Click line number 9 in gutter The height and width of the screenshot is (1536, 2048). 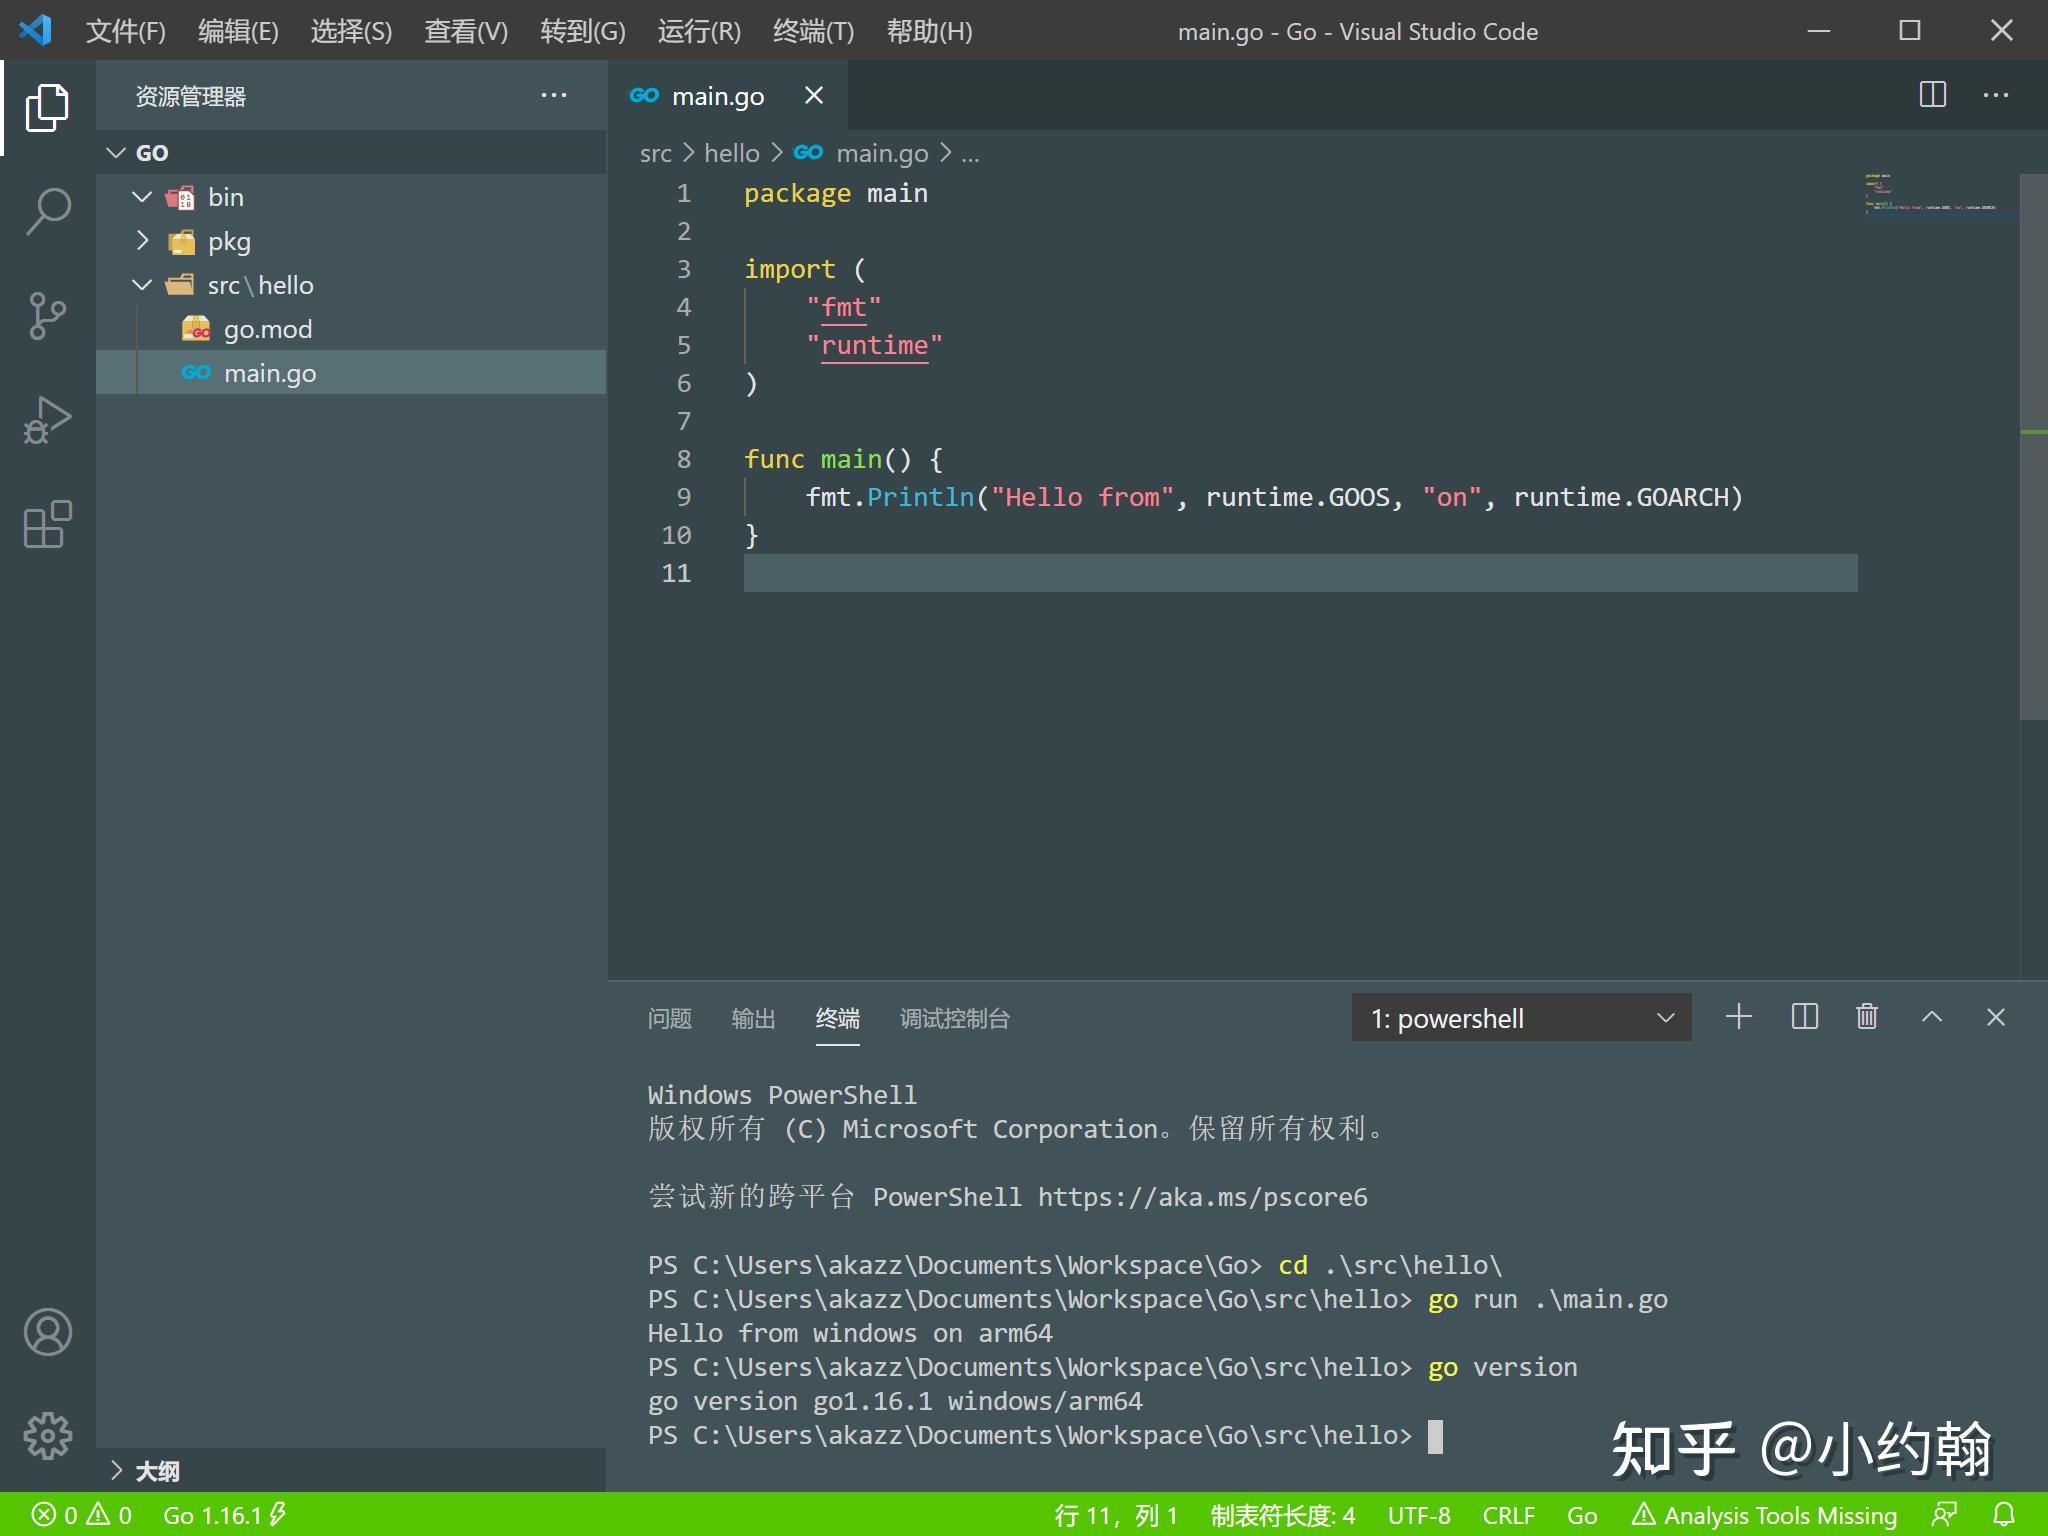684,497
